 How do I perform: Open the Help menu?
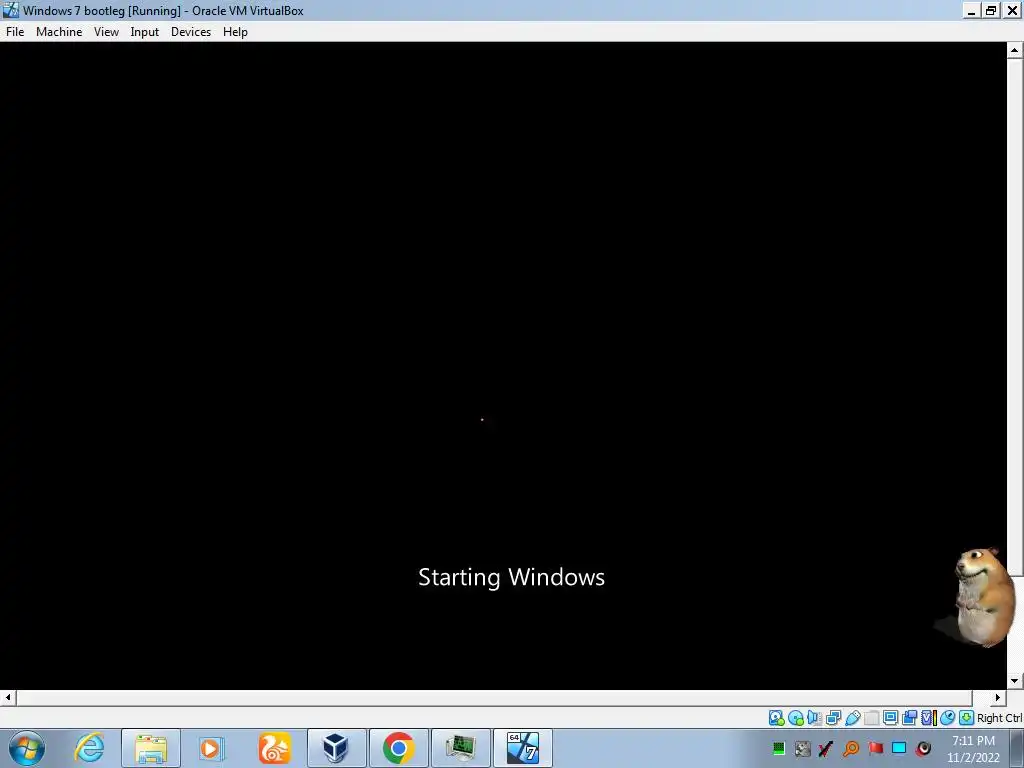point(235,31)
